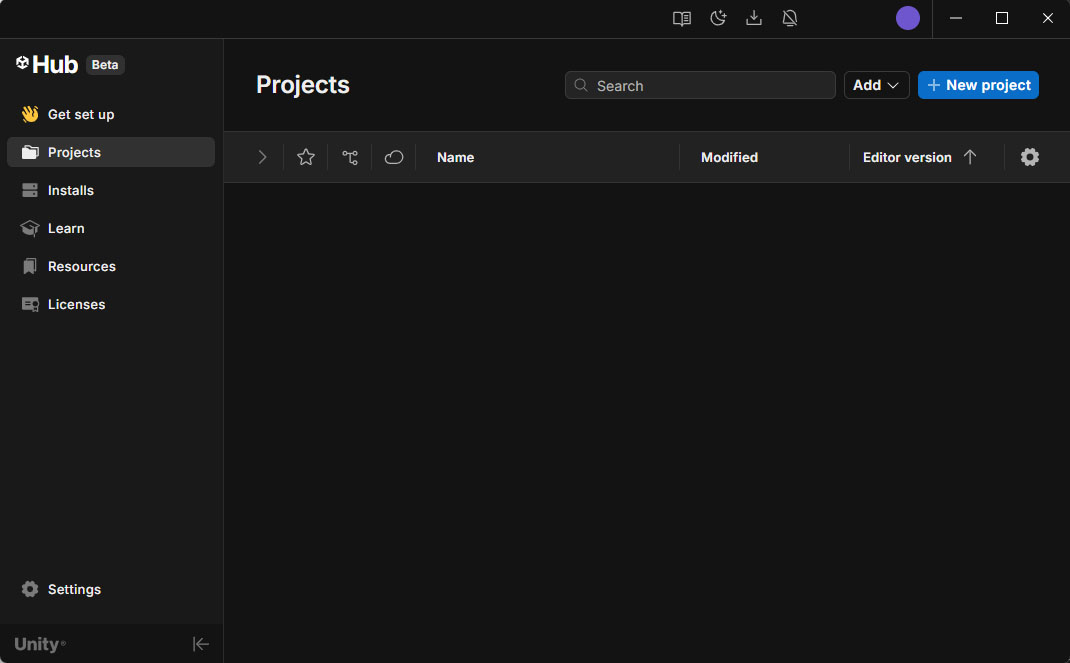This screenshot has width=1070, height=663.
Task: Go to the Installs section
Action: coord(70,190)
